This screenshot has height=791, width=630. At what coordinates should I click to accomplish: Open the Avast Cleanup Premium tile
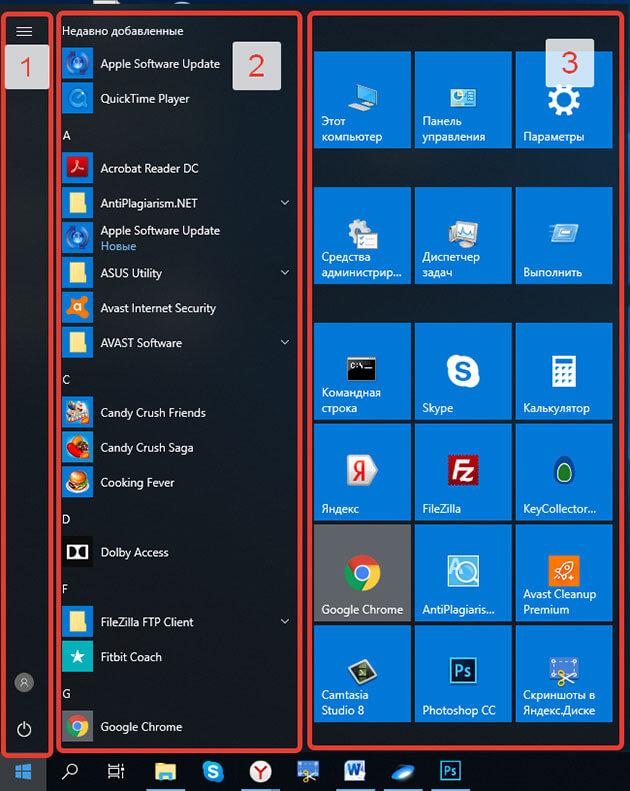click(x=564, y=573)
